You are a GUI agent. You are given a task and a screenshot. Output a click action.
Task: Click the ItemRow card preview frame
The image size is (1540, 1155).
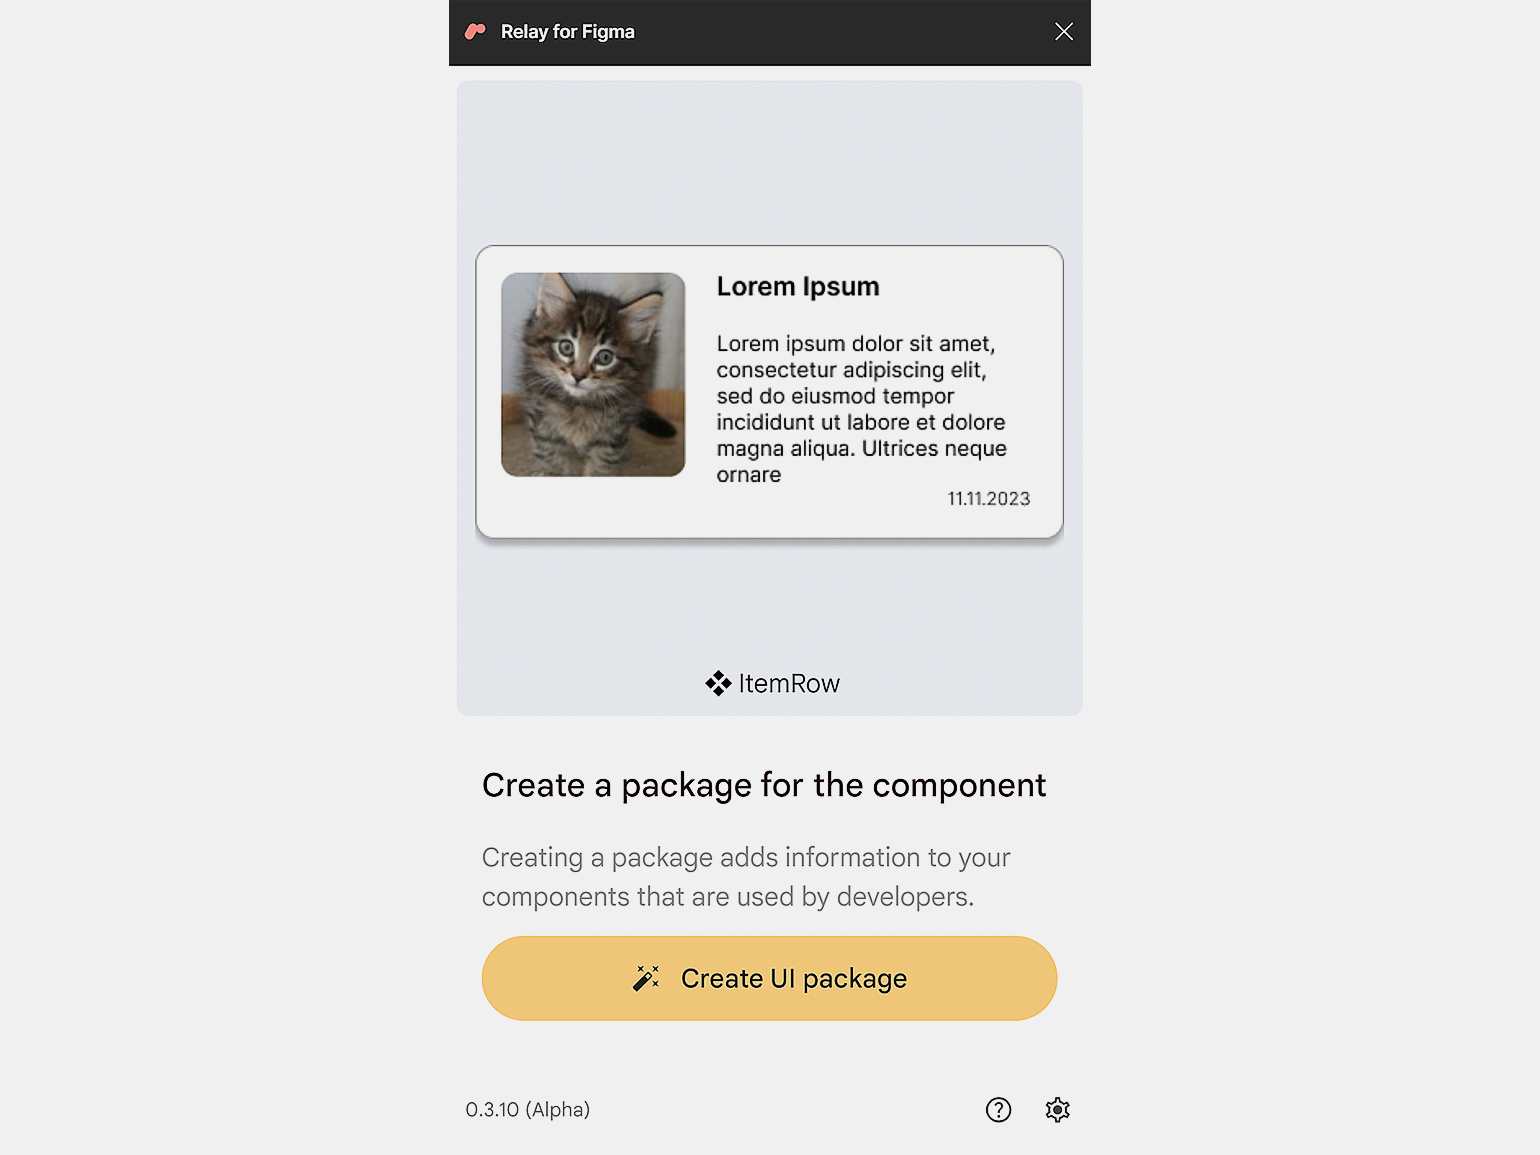[x=769, y=392]
